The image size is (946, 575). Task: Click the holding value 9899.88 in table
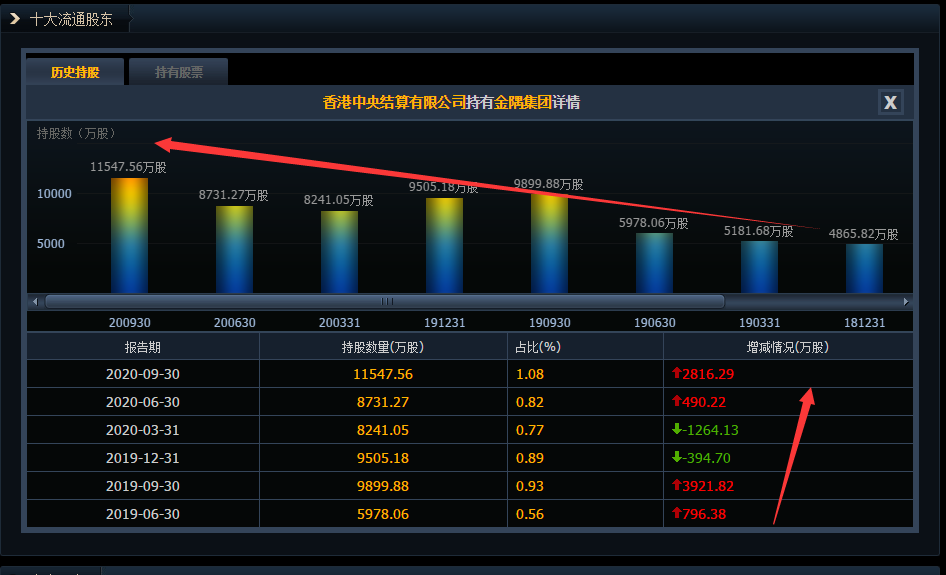pyautogui.click(x=383, y=486)
